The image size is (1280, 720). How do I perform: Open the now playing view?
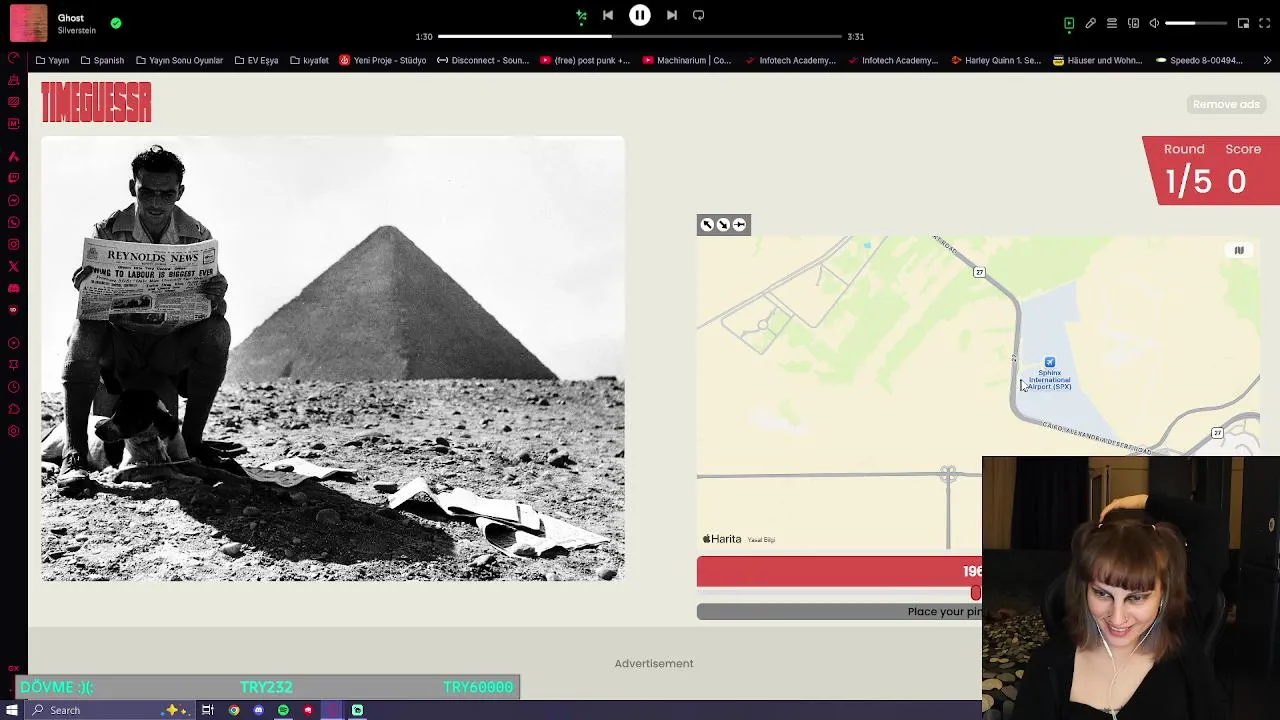1069,23
